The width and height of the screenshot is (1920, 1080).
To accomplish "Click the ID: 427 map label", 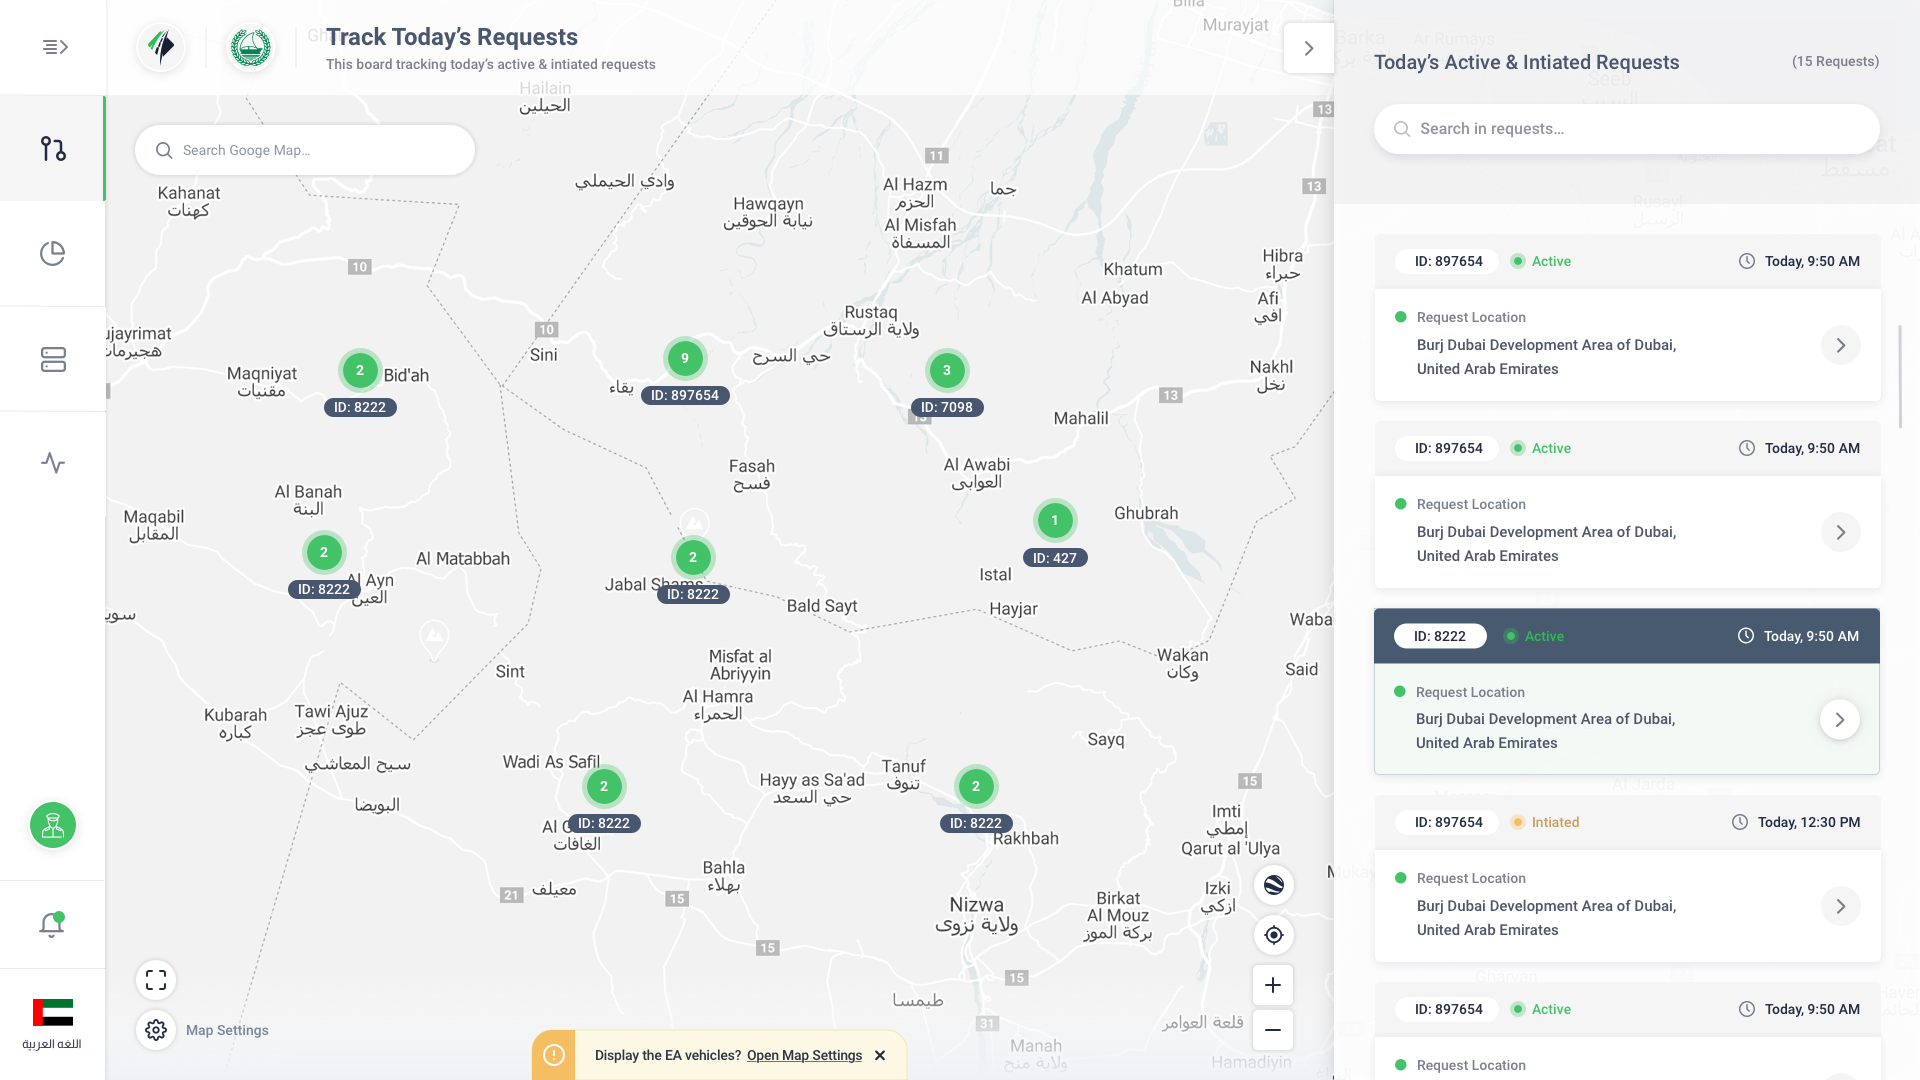I will (x=1055, y=558).
